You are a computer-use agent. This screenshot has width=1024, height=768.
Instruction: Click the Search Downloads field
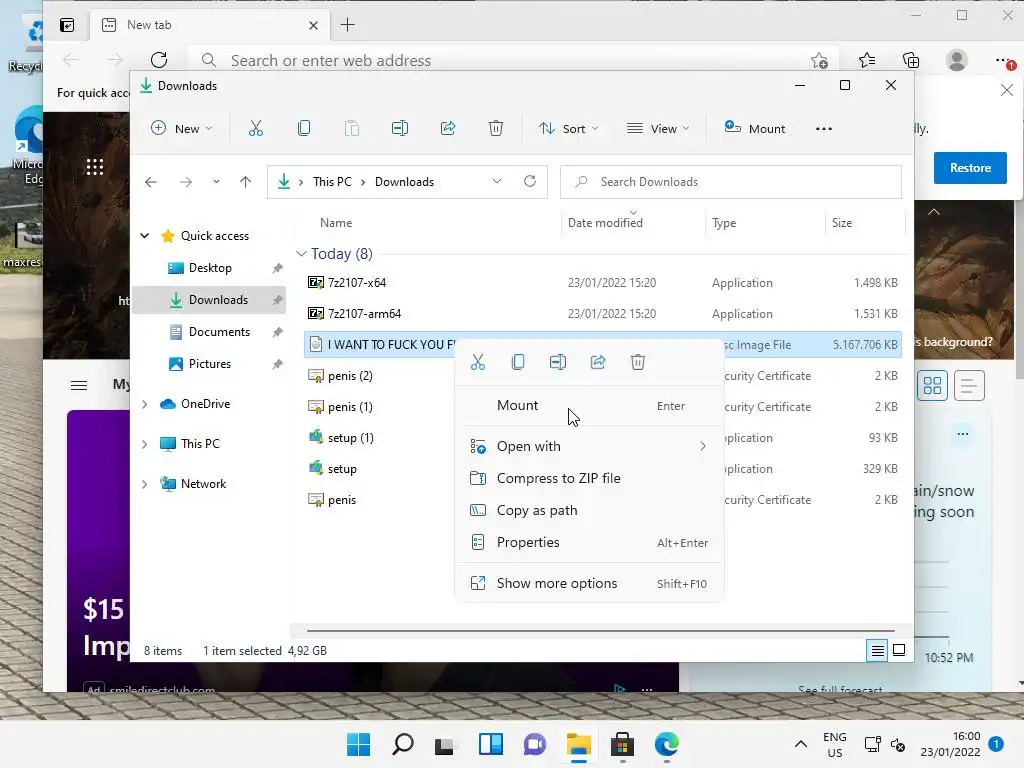731,182
